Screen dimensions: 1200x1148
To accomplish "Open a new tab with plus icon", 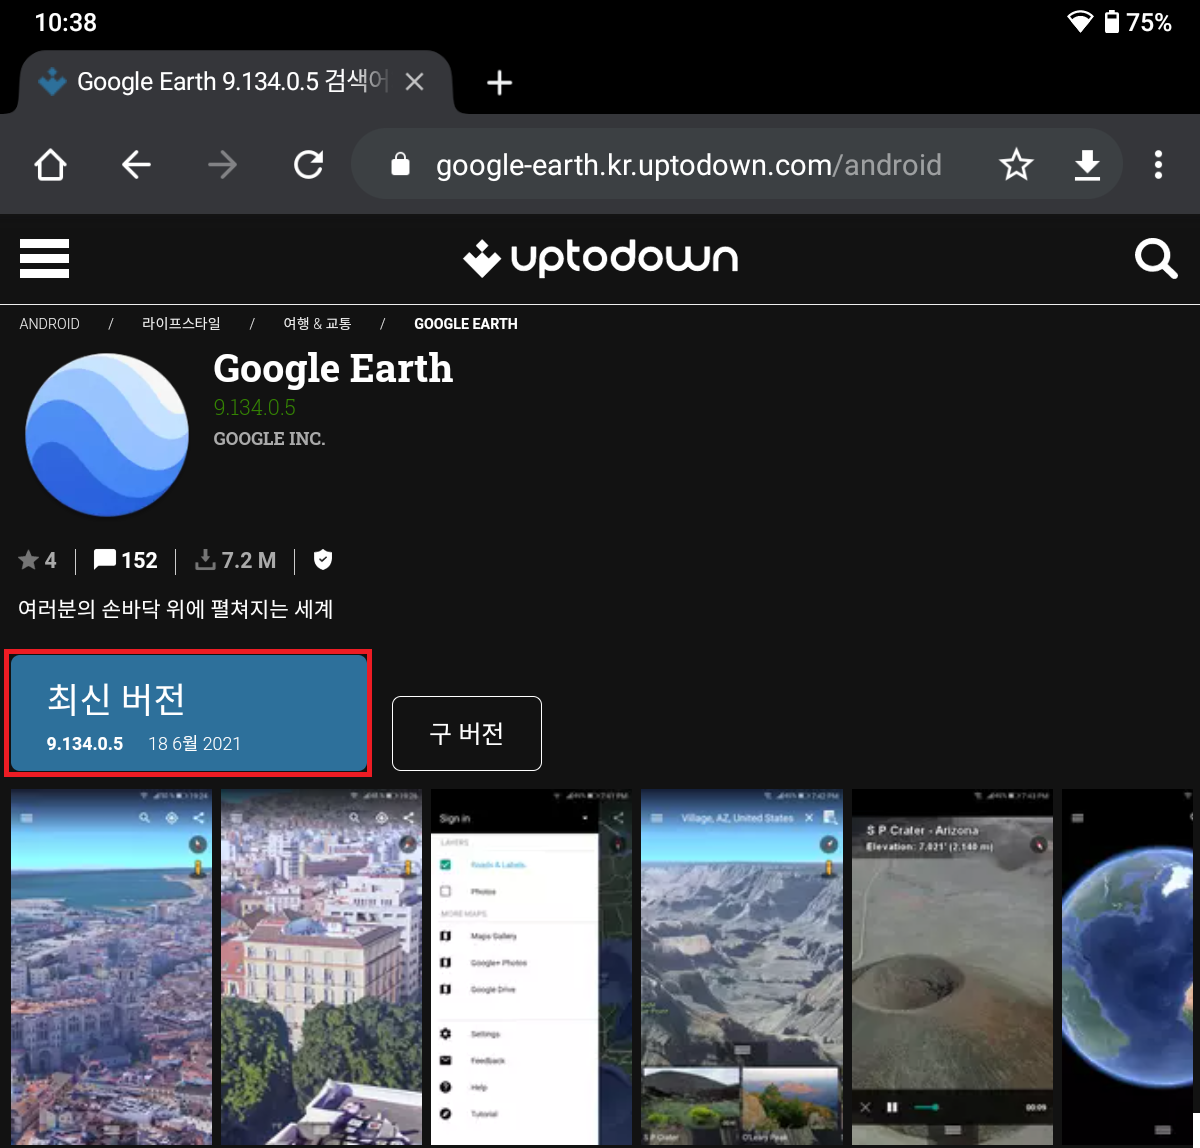I will tap(499, 83).
